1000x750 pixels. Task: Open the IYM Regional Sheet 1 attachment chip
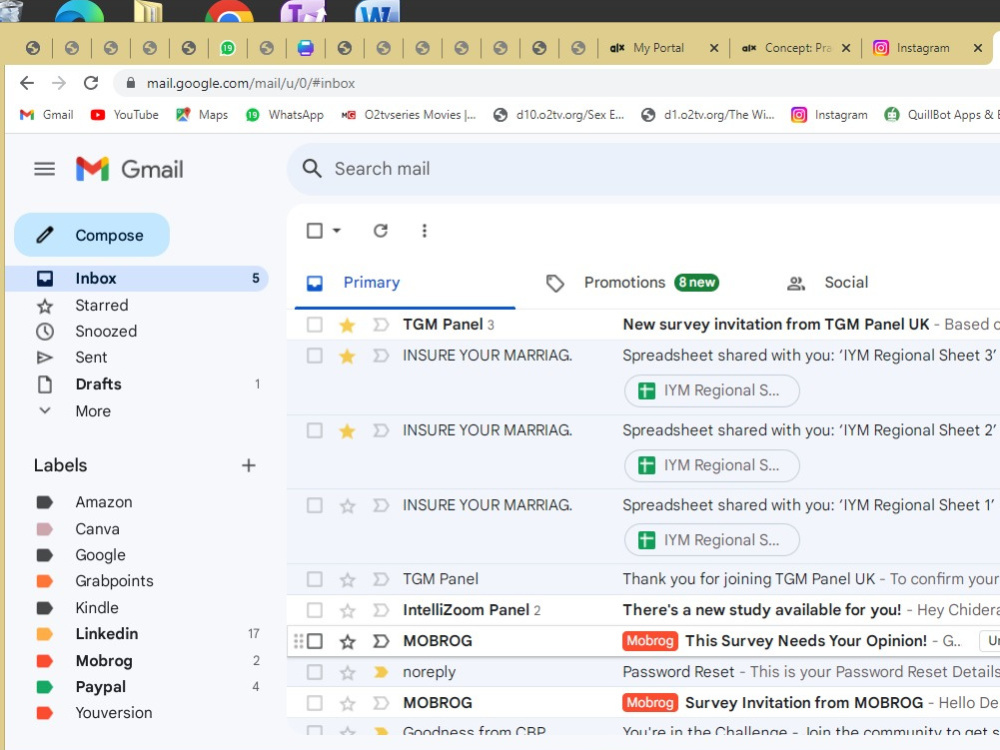[x=712, y=540]
